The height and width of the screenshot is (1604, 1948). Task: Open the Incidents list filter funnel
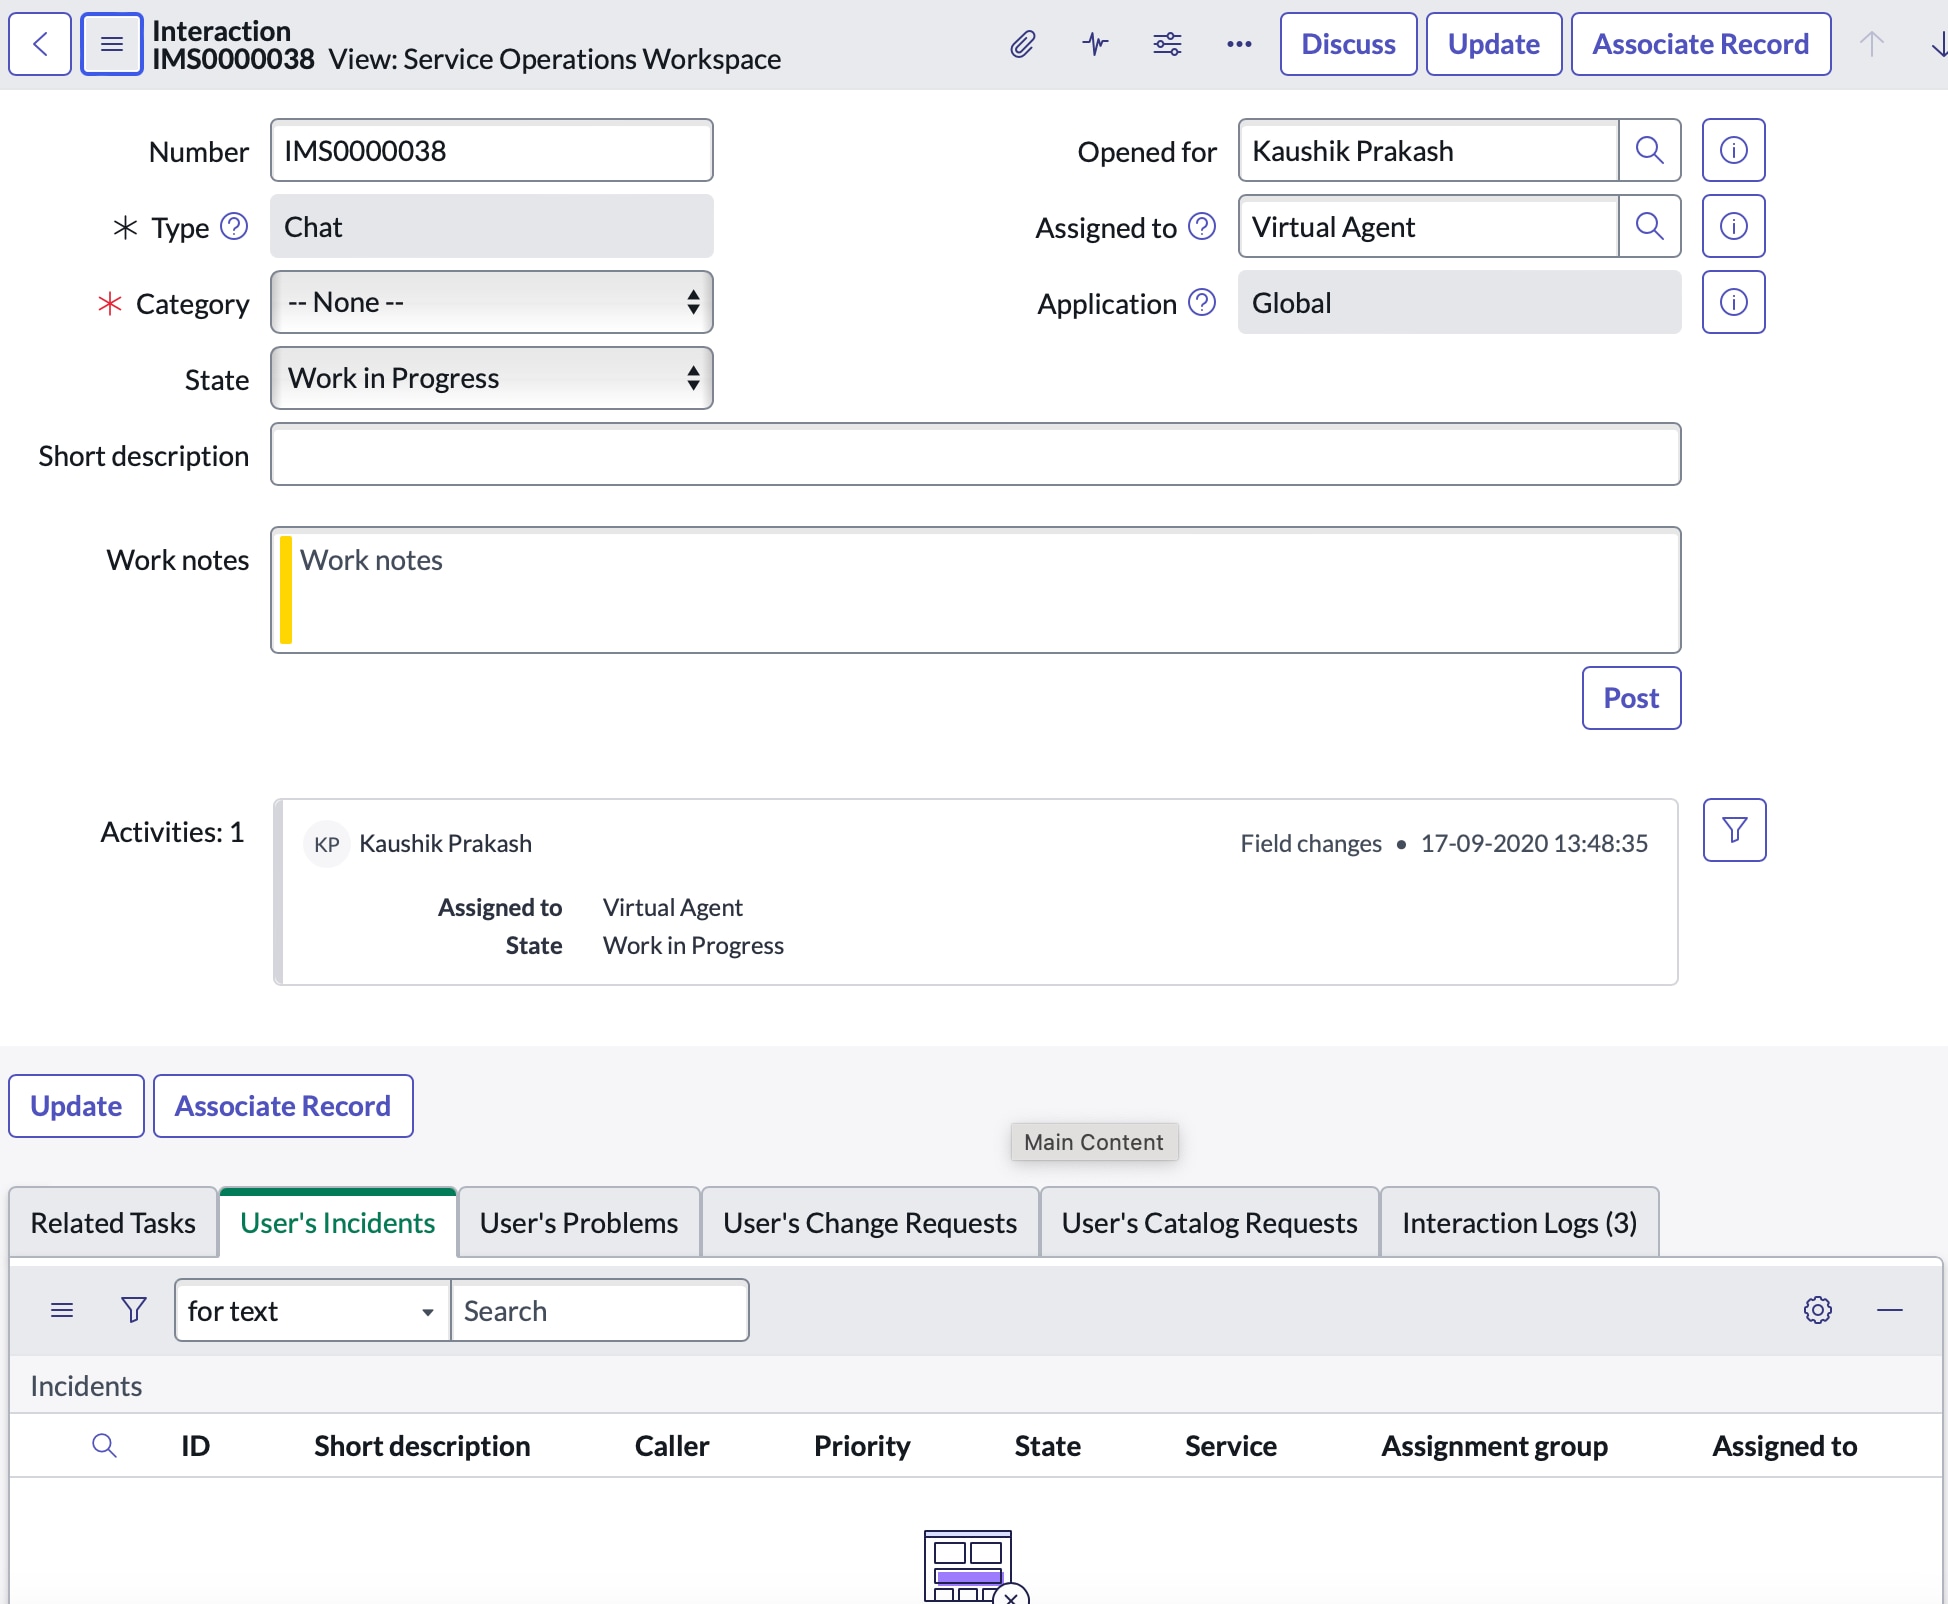133,1310
